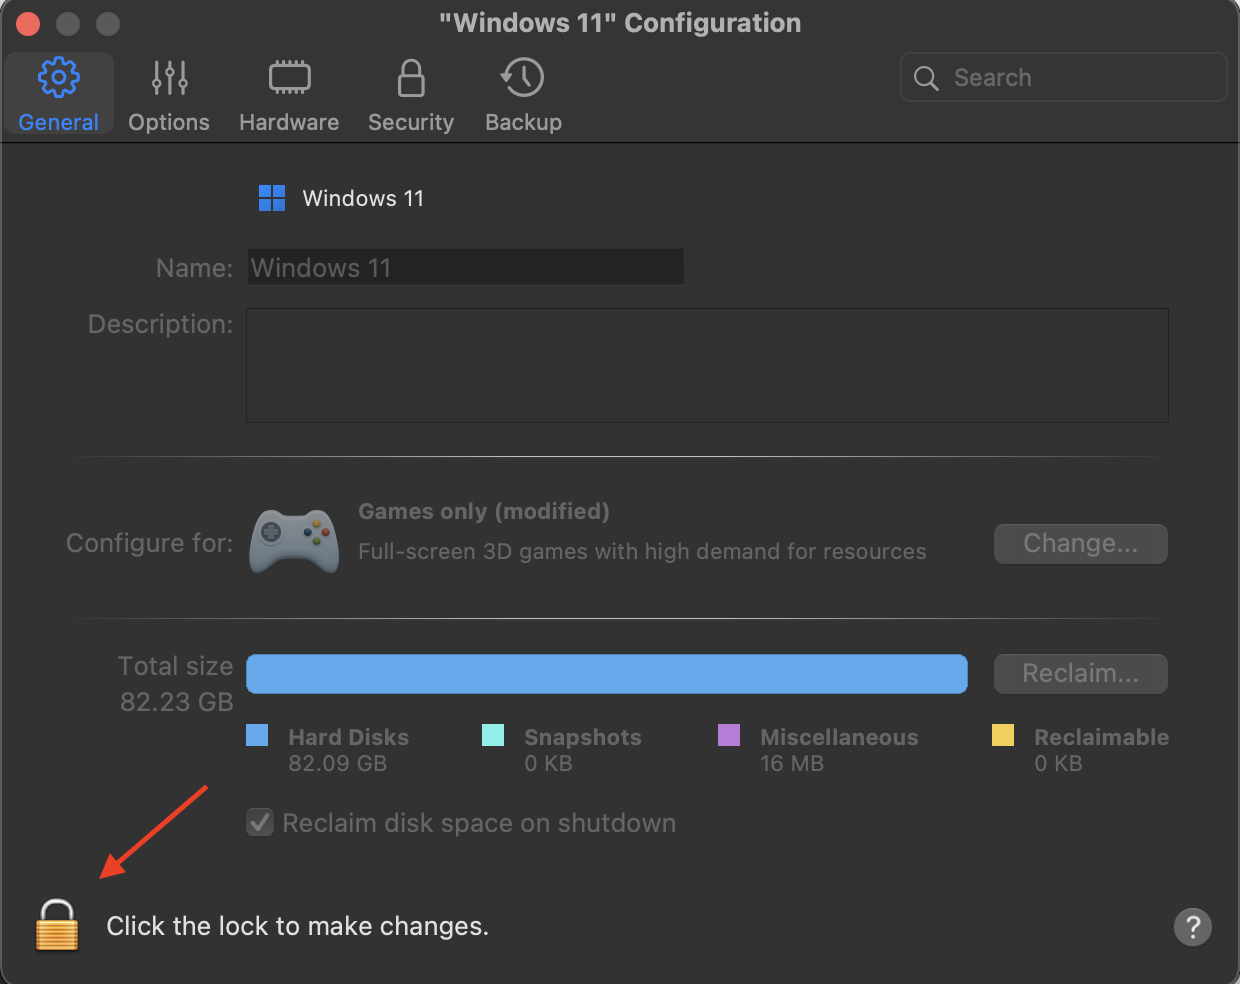Open the Backup clock icon
1240x984 pixels.
pos(523,78)
